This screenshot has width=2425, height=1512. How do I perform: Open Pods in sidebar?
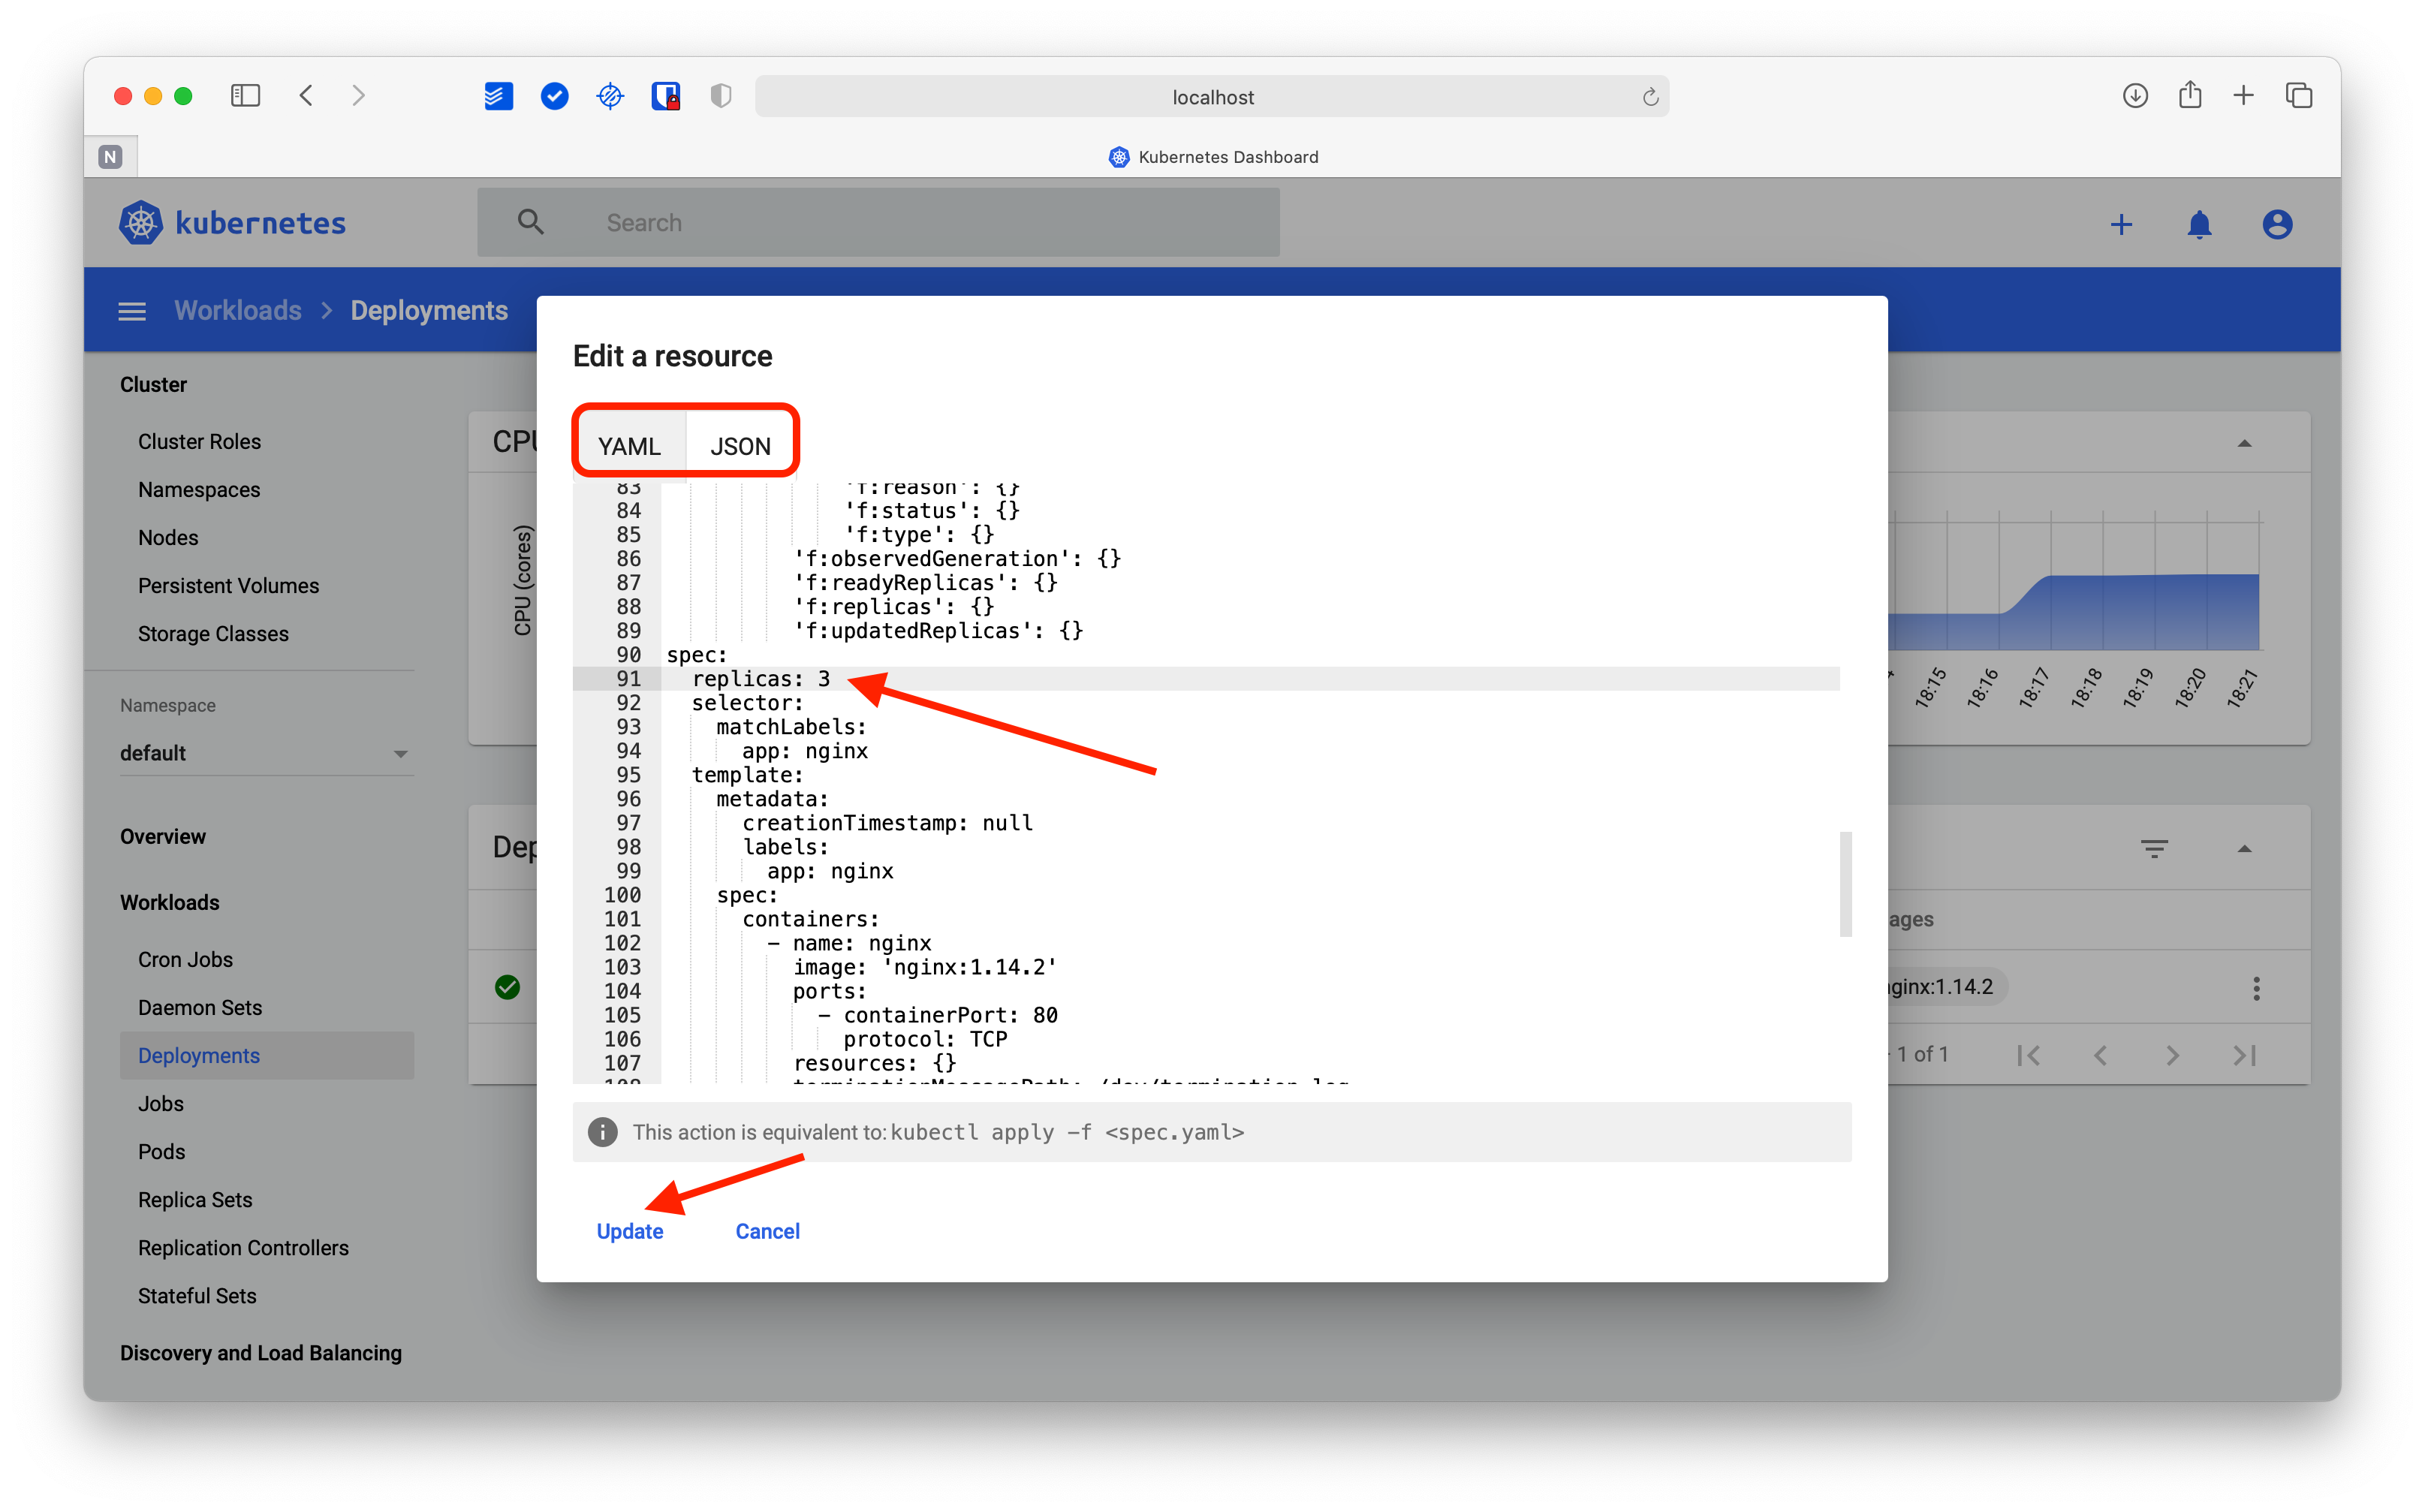(161, 1151)
